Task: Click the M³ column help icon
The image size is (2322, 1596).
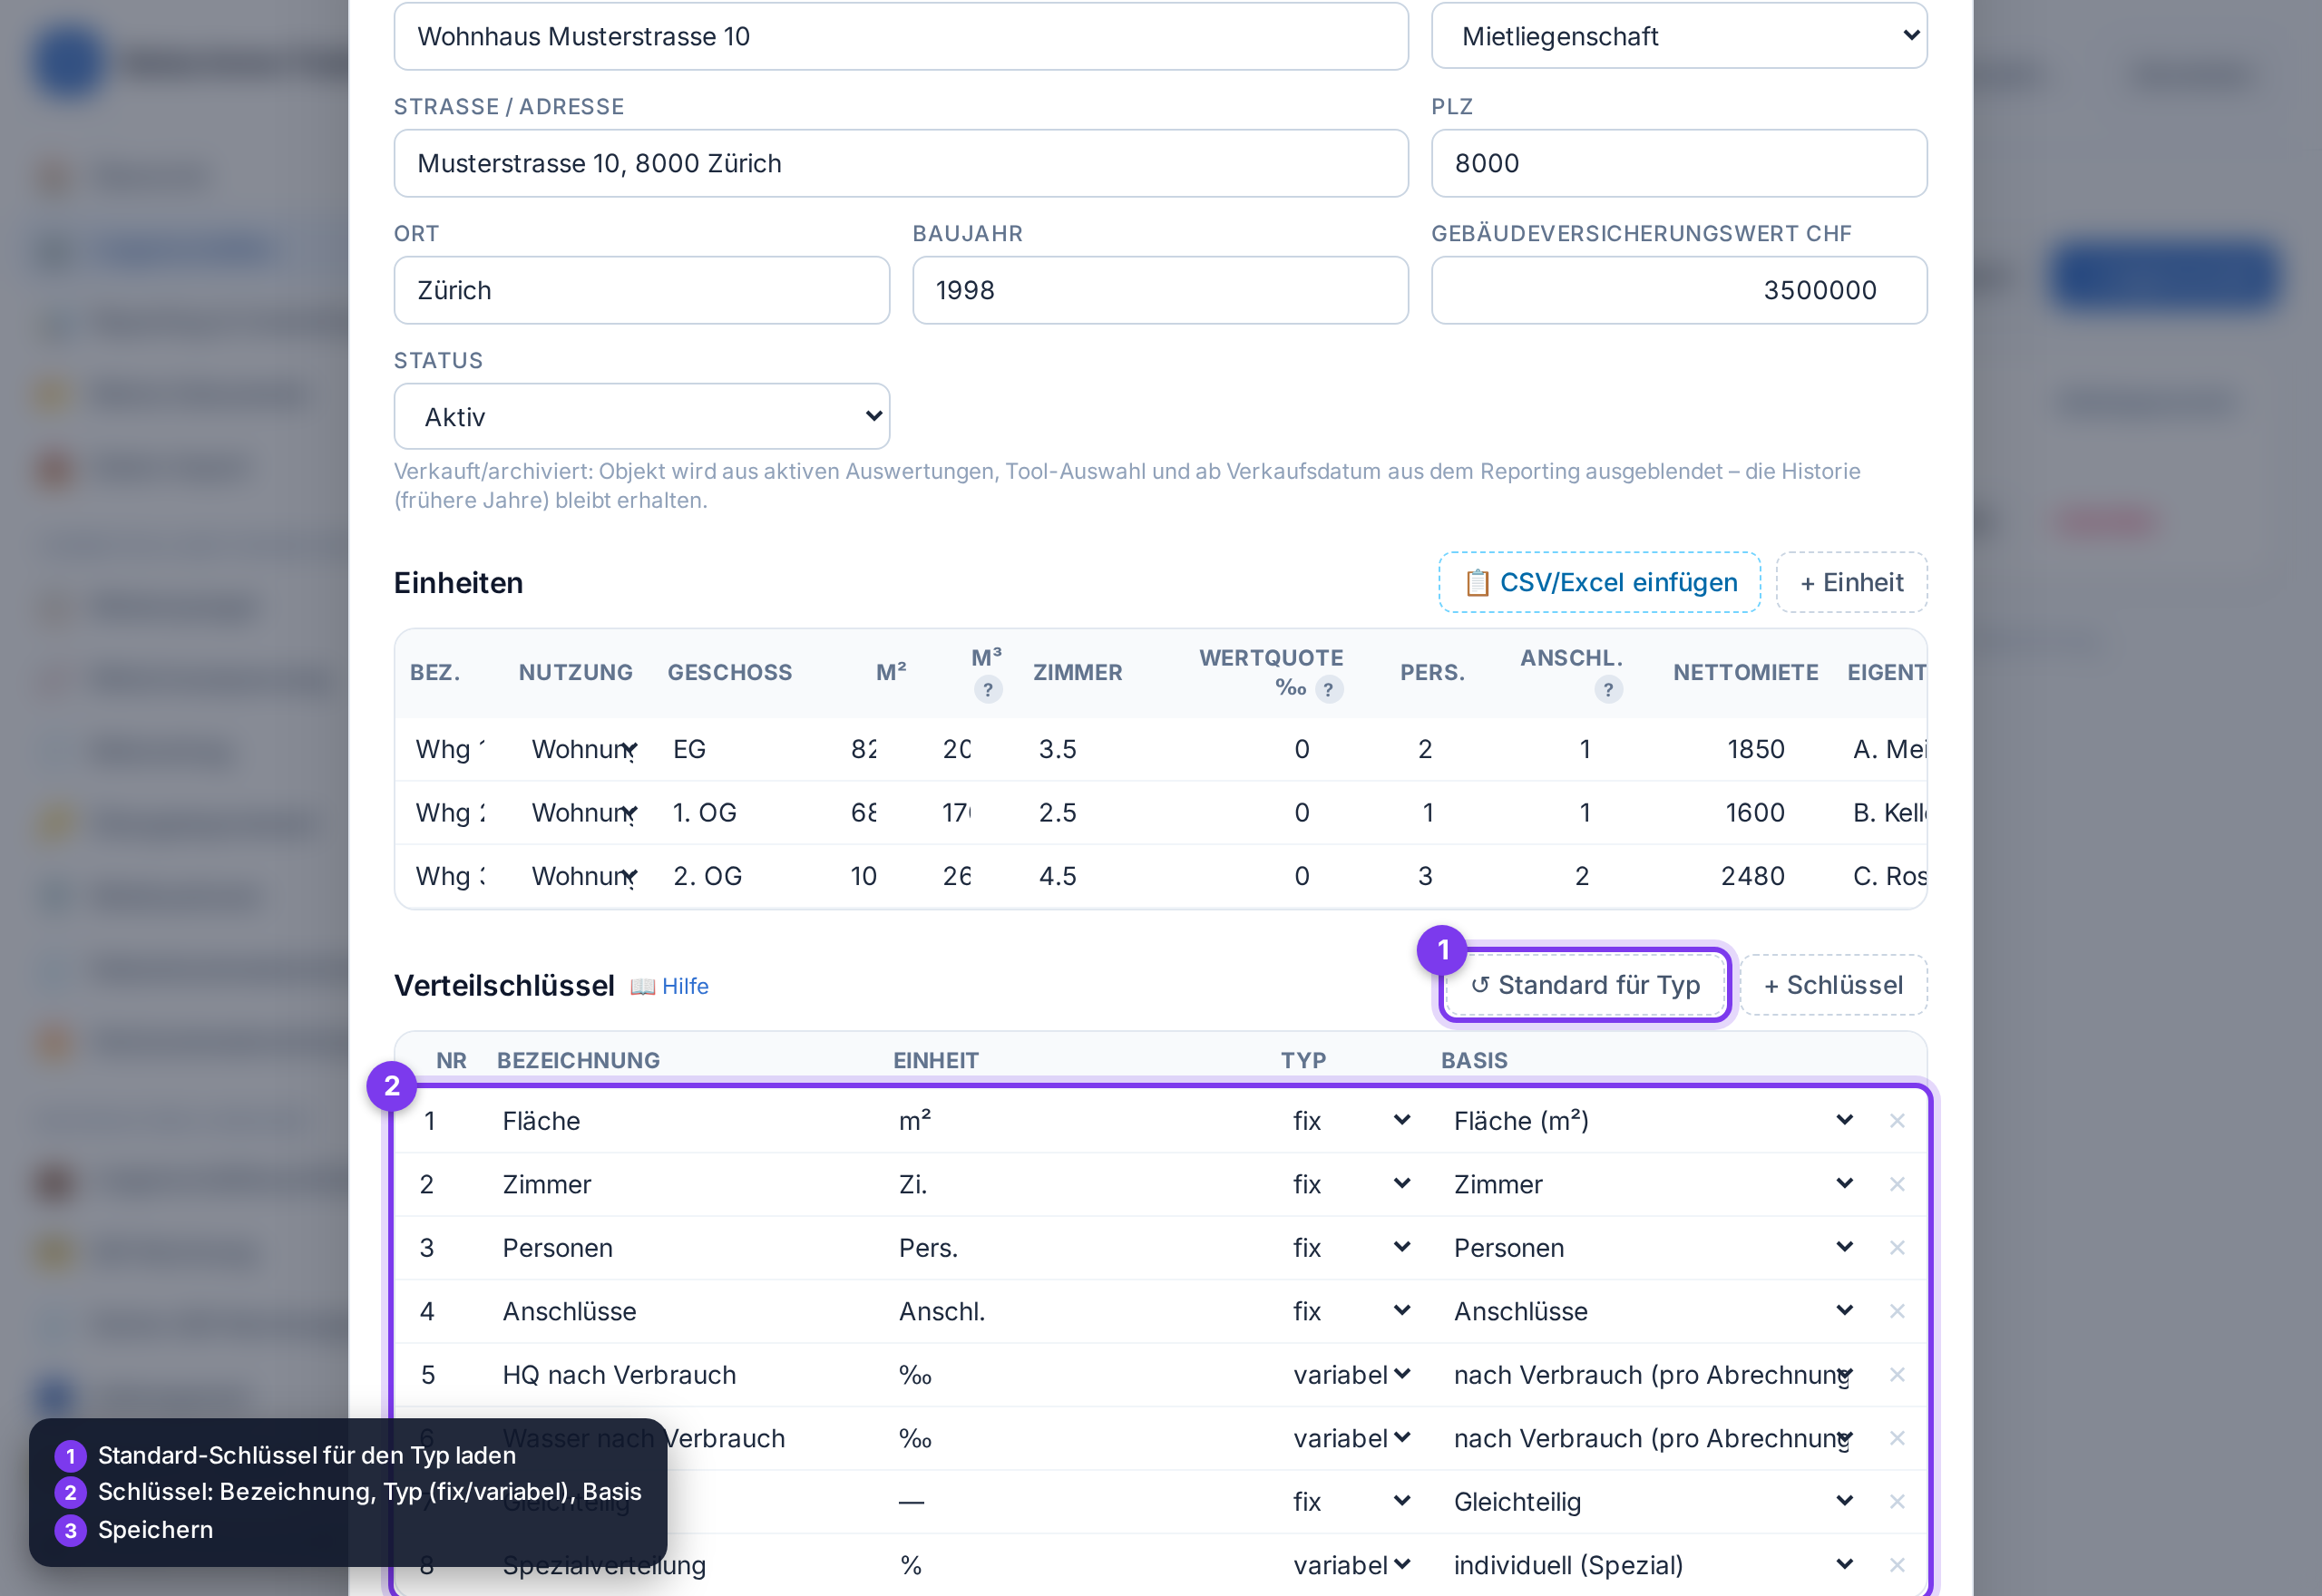Action: [988, 689]
